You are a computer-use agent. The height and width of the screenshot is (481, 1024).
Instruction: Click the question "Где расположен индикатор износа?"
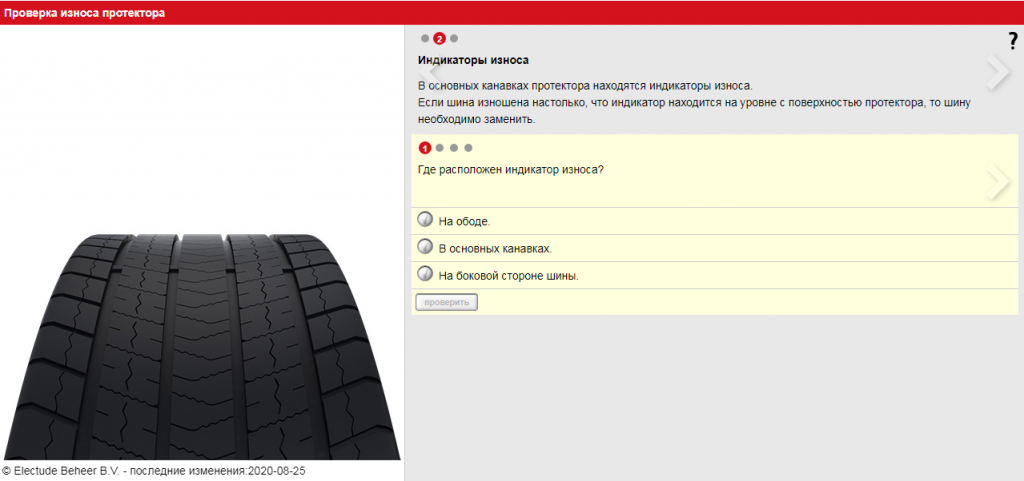click(510, 170)
